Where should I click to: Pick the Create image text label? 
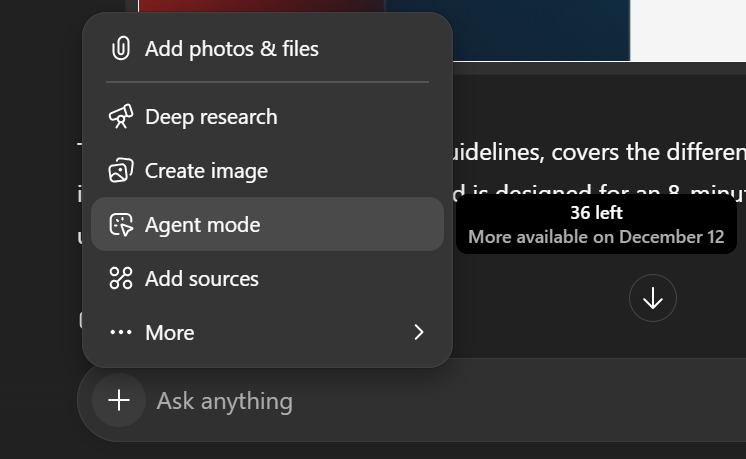(206, 171)
